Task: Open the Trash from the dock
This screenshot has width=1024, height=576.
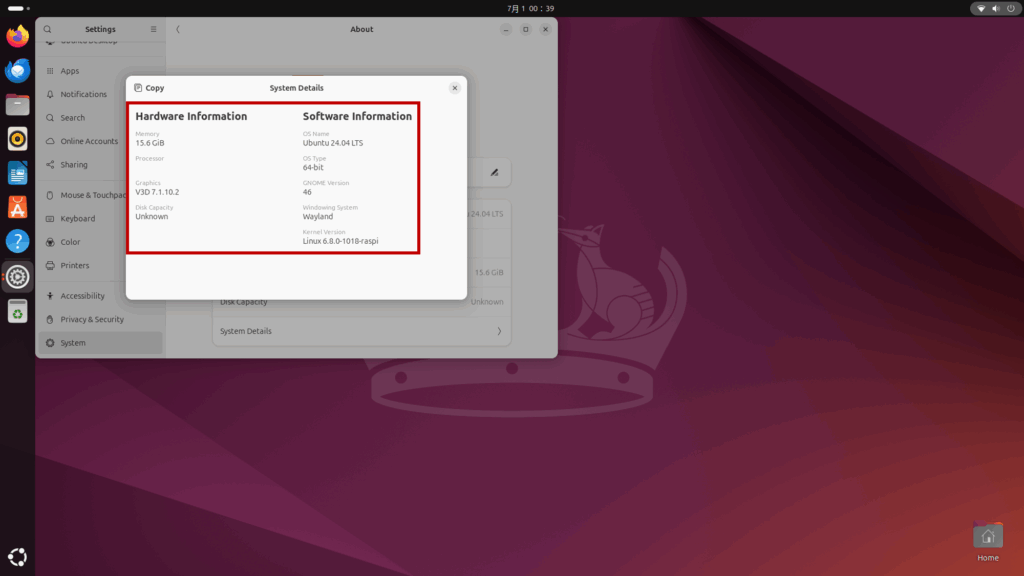Action: pyautogui.click(x=17, y=313)
